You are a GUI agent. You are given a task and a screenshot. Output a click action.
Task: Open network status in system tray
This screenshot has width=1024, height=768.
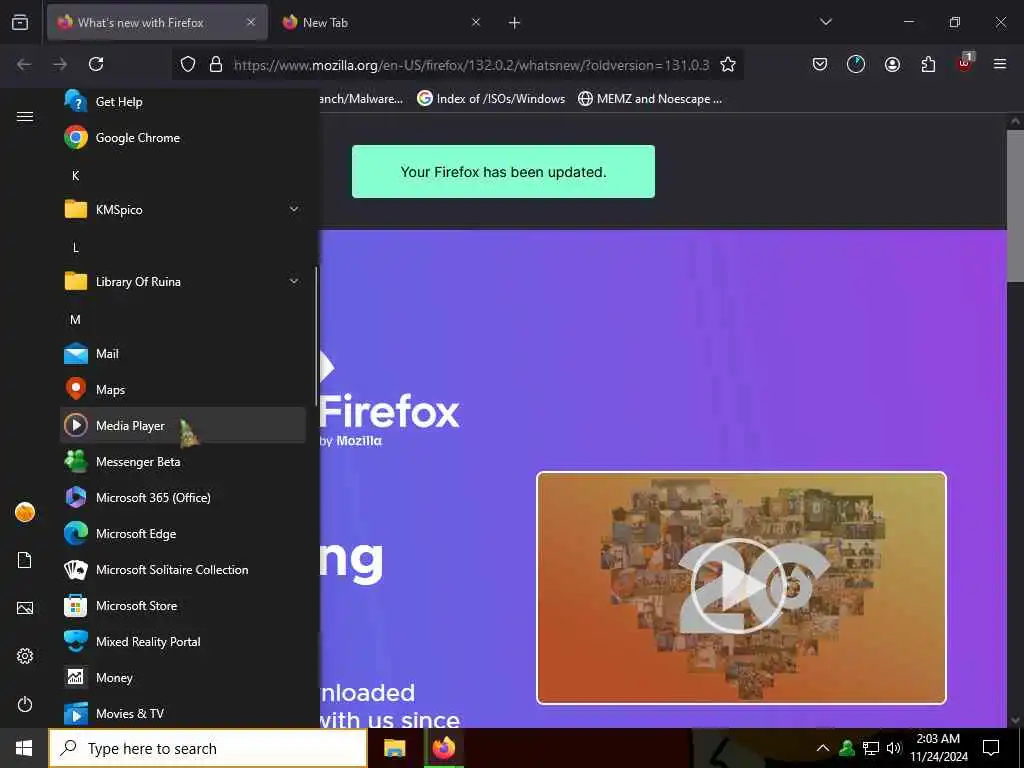[x=871, y=748]
